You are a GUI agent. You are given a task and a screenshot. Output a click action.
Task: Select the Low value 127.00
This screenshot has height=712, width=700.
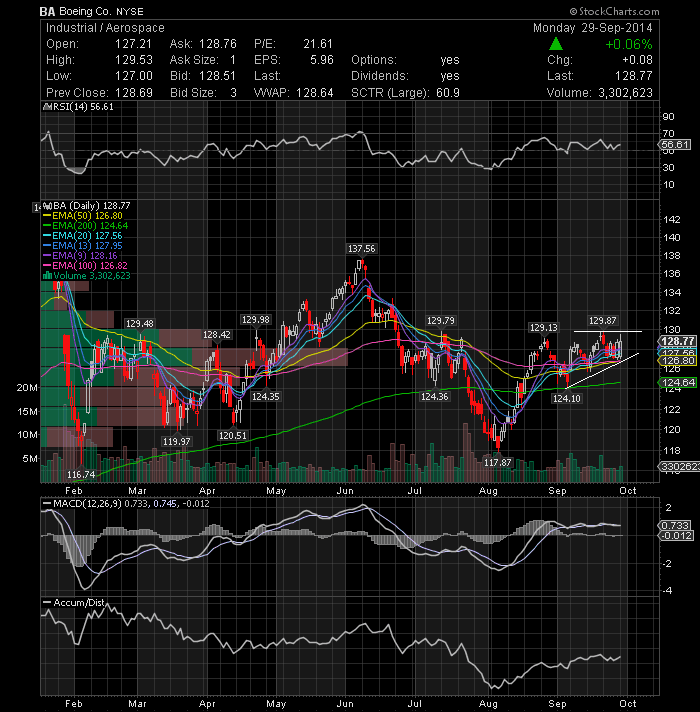pyautogui.click(x=133, y=76)
